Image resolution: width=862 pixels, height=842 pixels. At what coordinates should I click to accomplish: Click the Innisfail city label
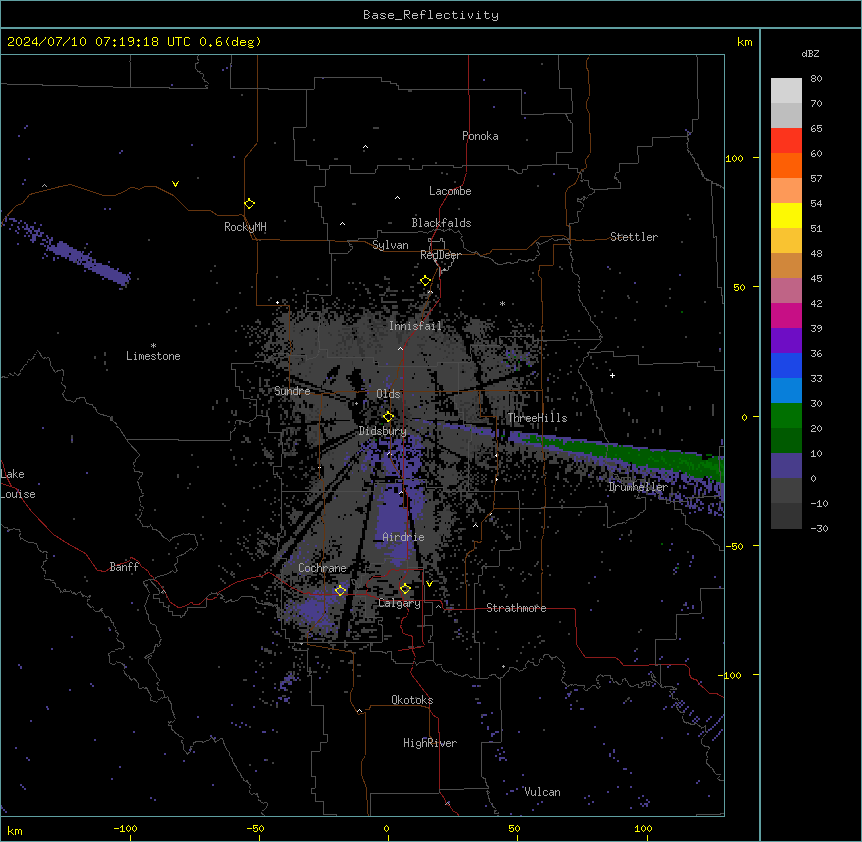coord(415,326)
